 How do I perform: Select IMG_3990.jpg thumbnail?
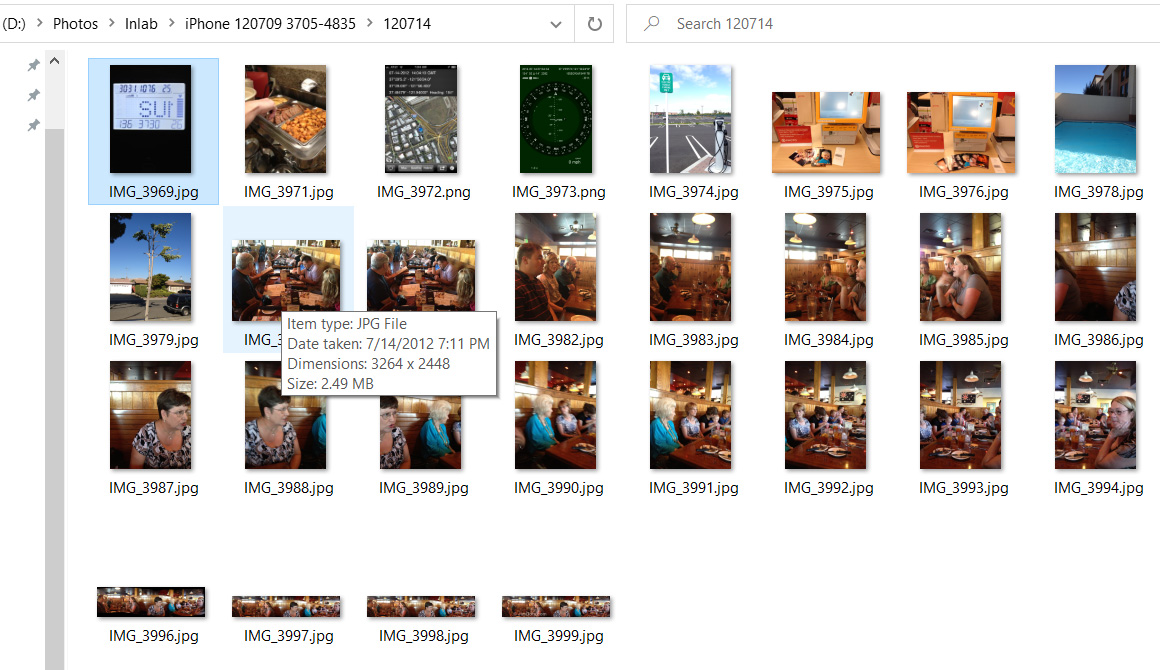tap(556, 415)
